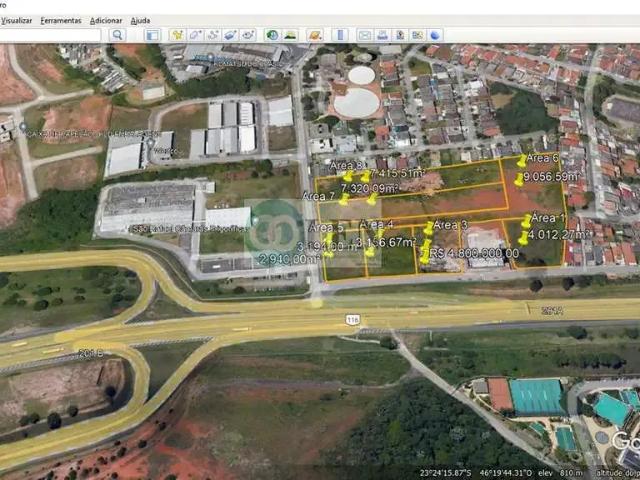The width and height of the screenshot is (640, 480).
Task: Click the Area 5 placemark label
Action: tap(326, 227)
